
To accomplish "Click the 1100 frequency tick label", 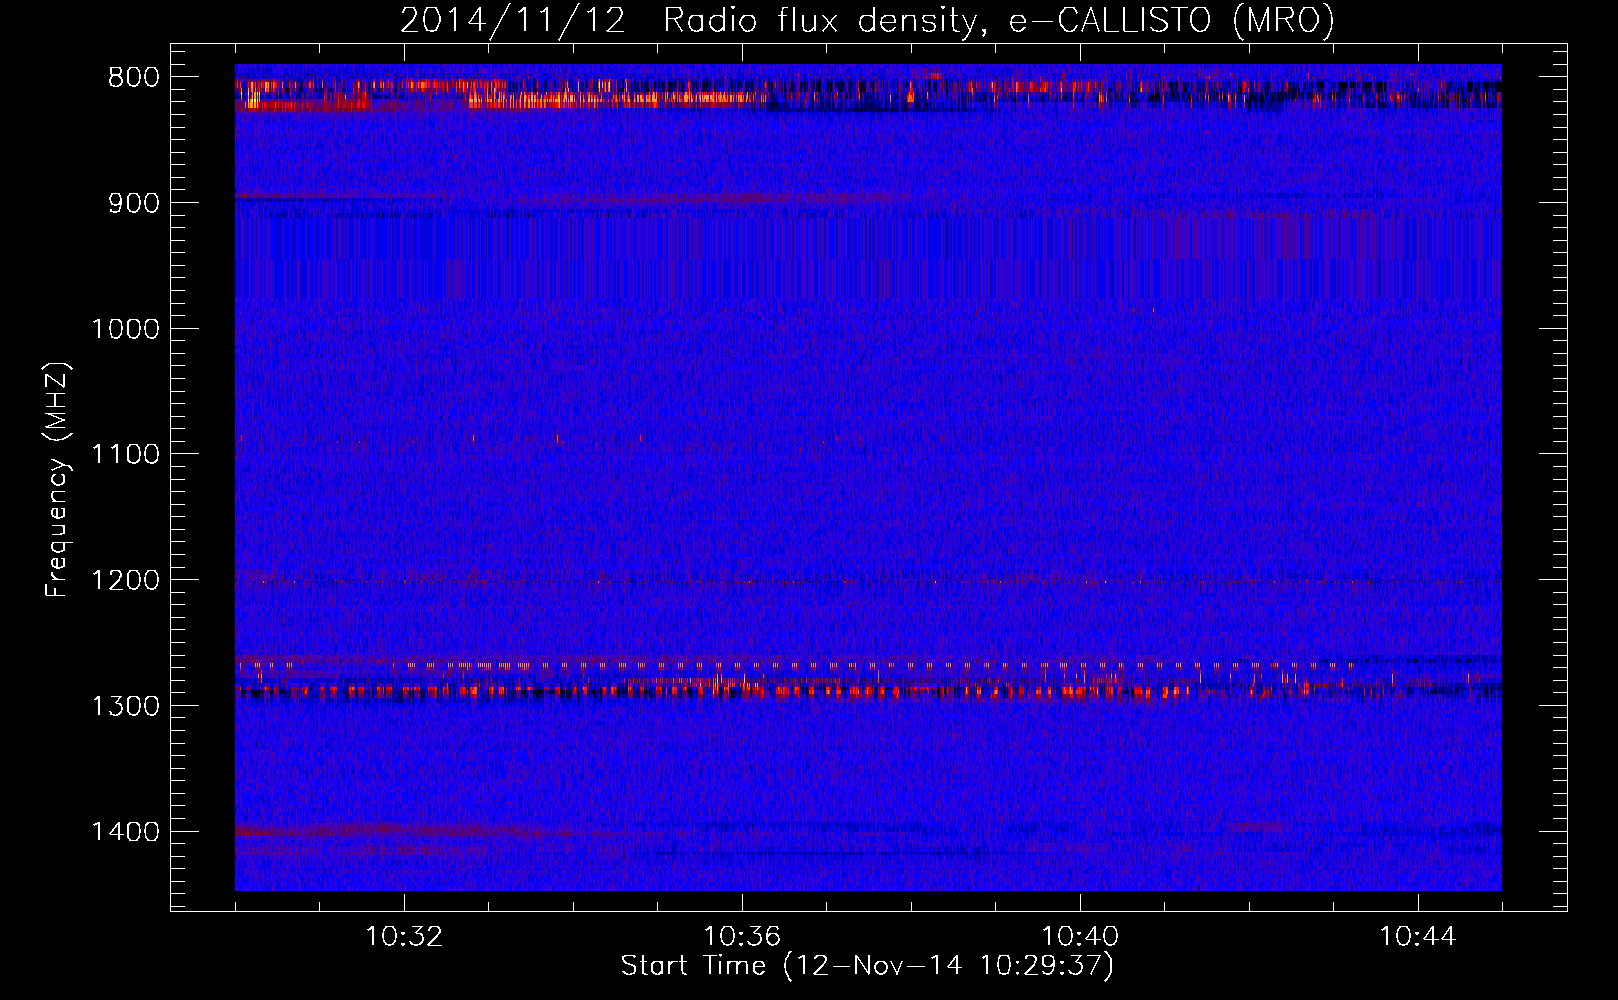I will [x=126, y=455].
